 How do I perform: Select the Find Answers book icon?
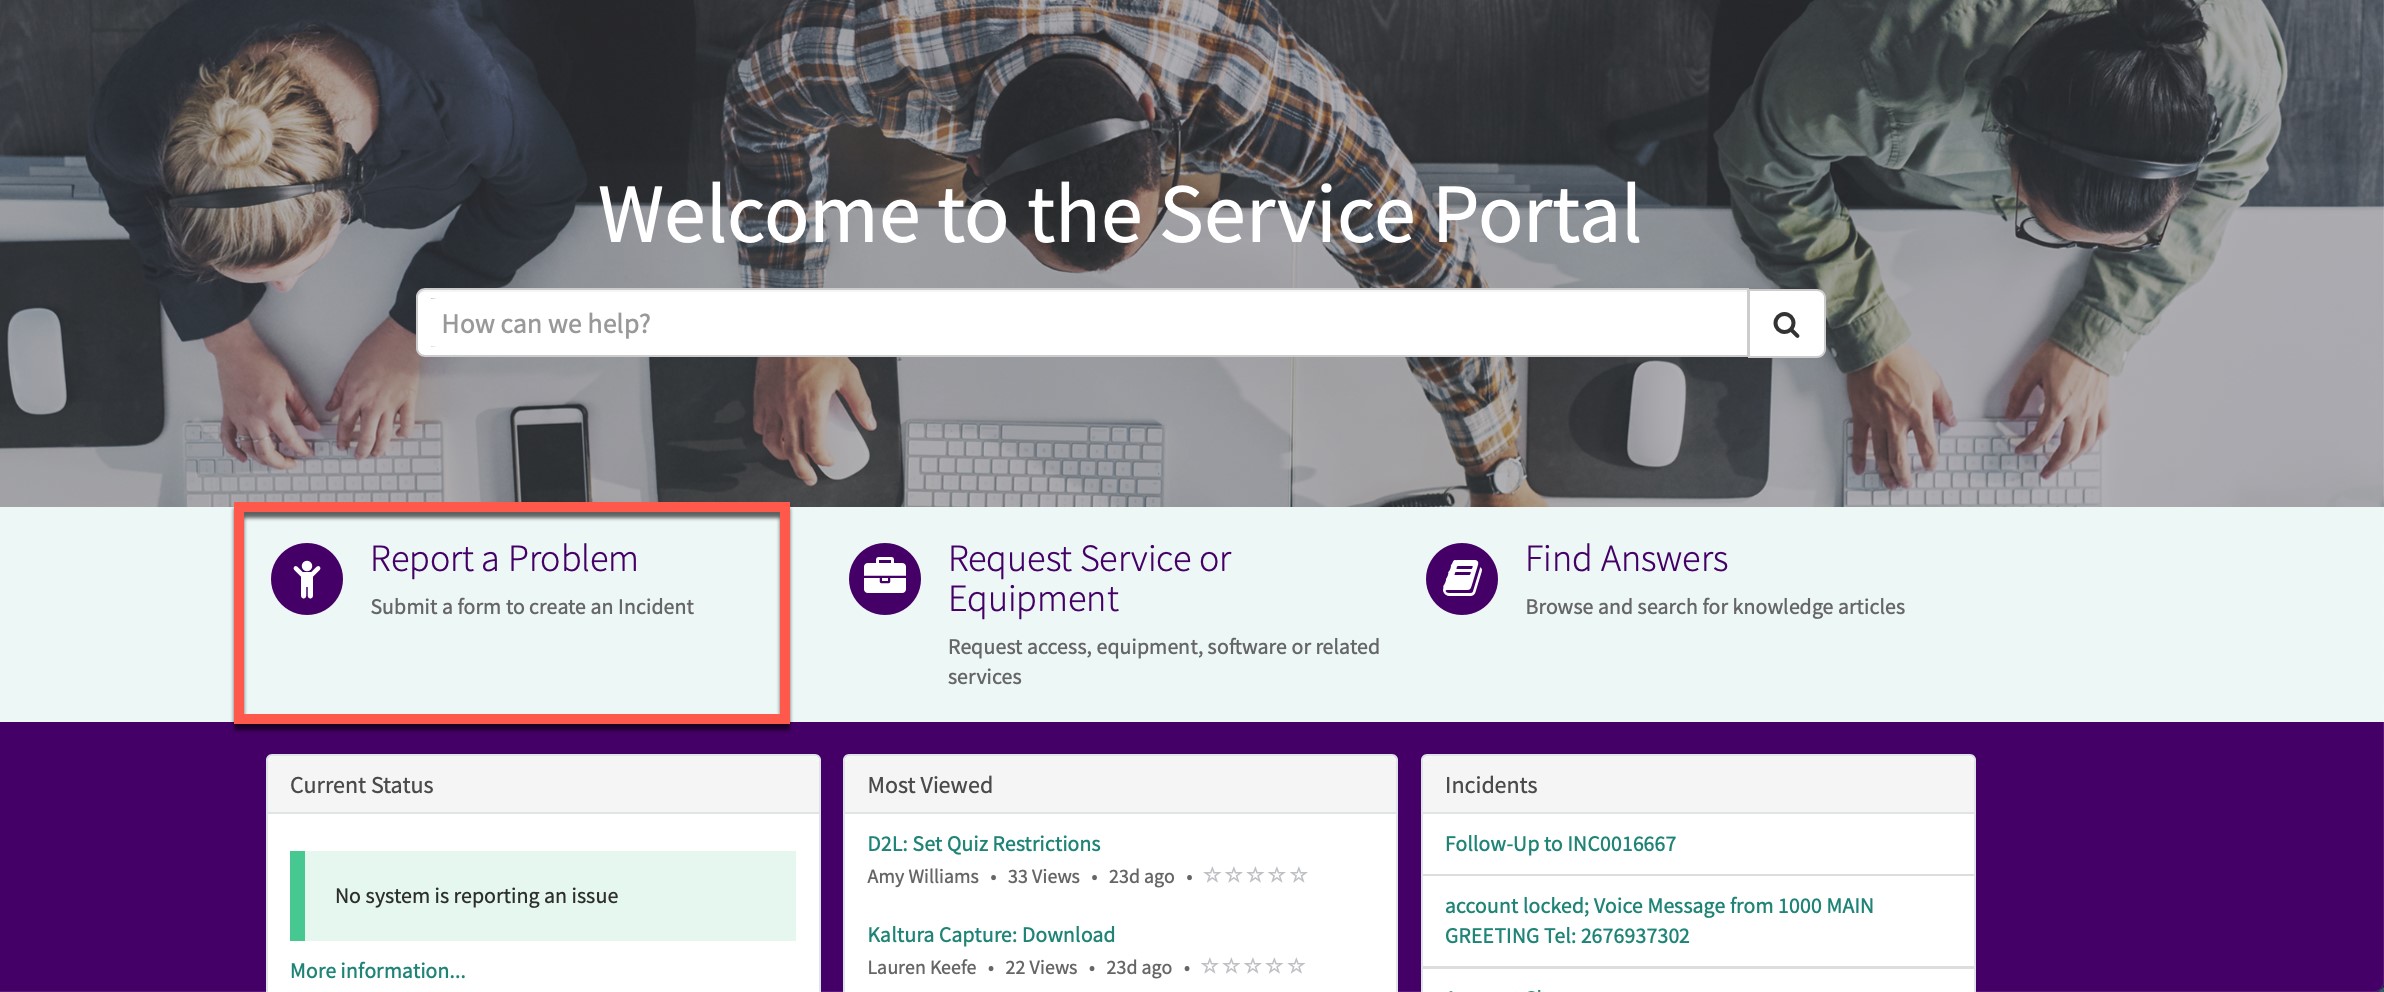[x=1461, y=579]
